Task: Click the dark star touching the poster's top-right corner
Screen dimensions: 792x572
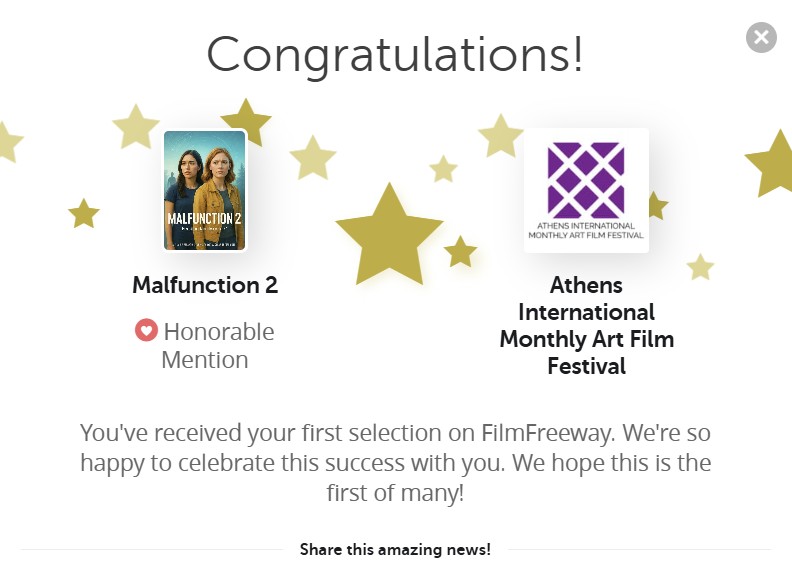Action: point(248,121)
